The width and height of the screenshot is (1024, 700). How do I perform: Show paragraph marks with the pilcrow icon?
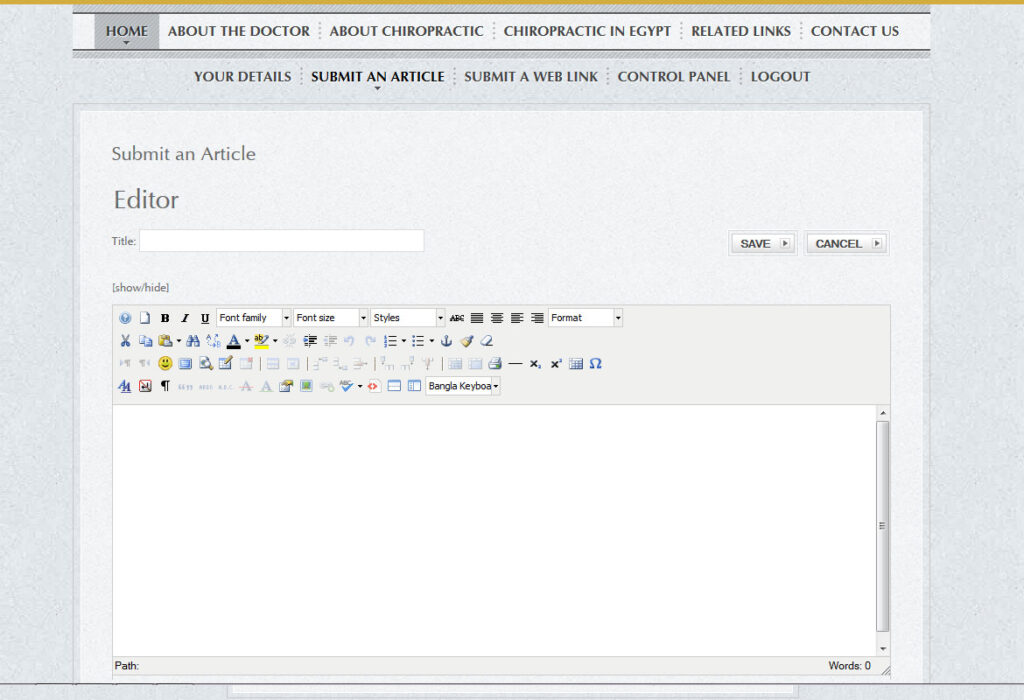[165, 386]
